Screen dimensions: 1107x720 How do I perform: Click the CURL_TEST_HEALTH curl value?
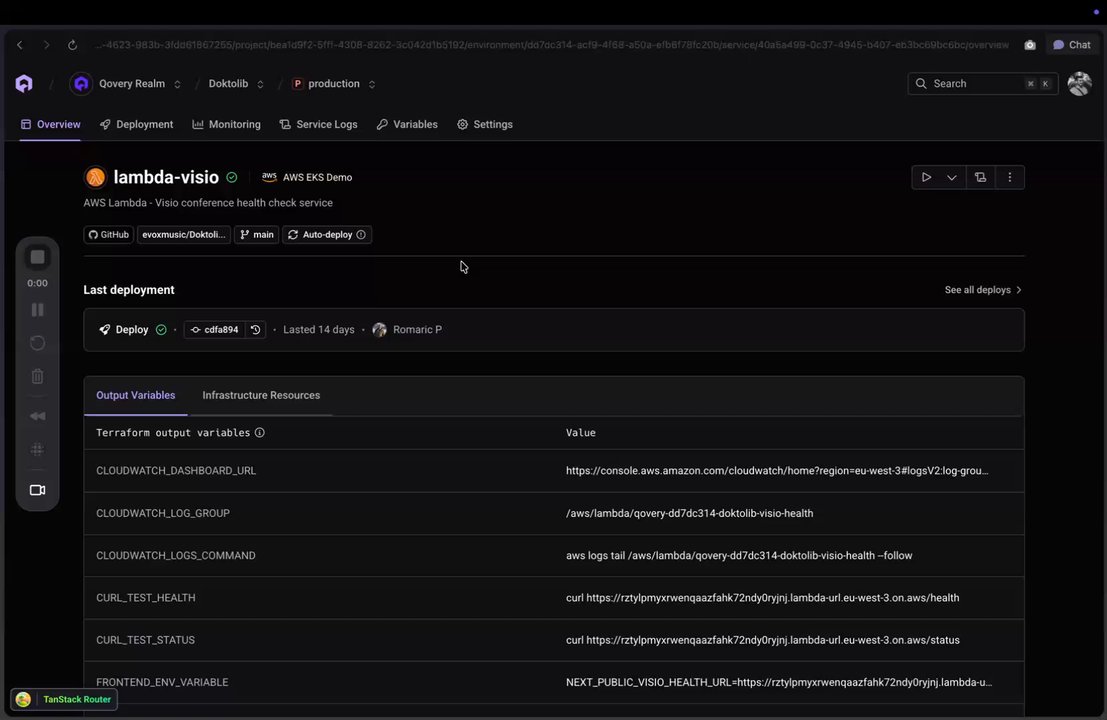click(762, 598)
